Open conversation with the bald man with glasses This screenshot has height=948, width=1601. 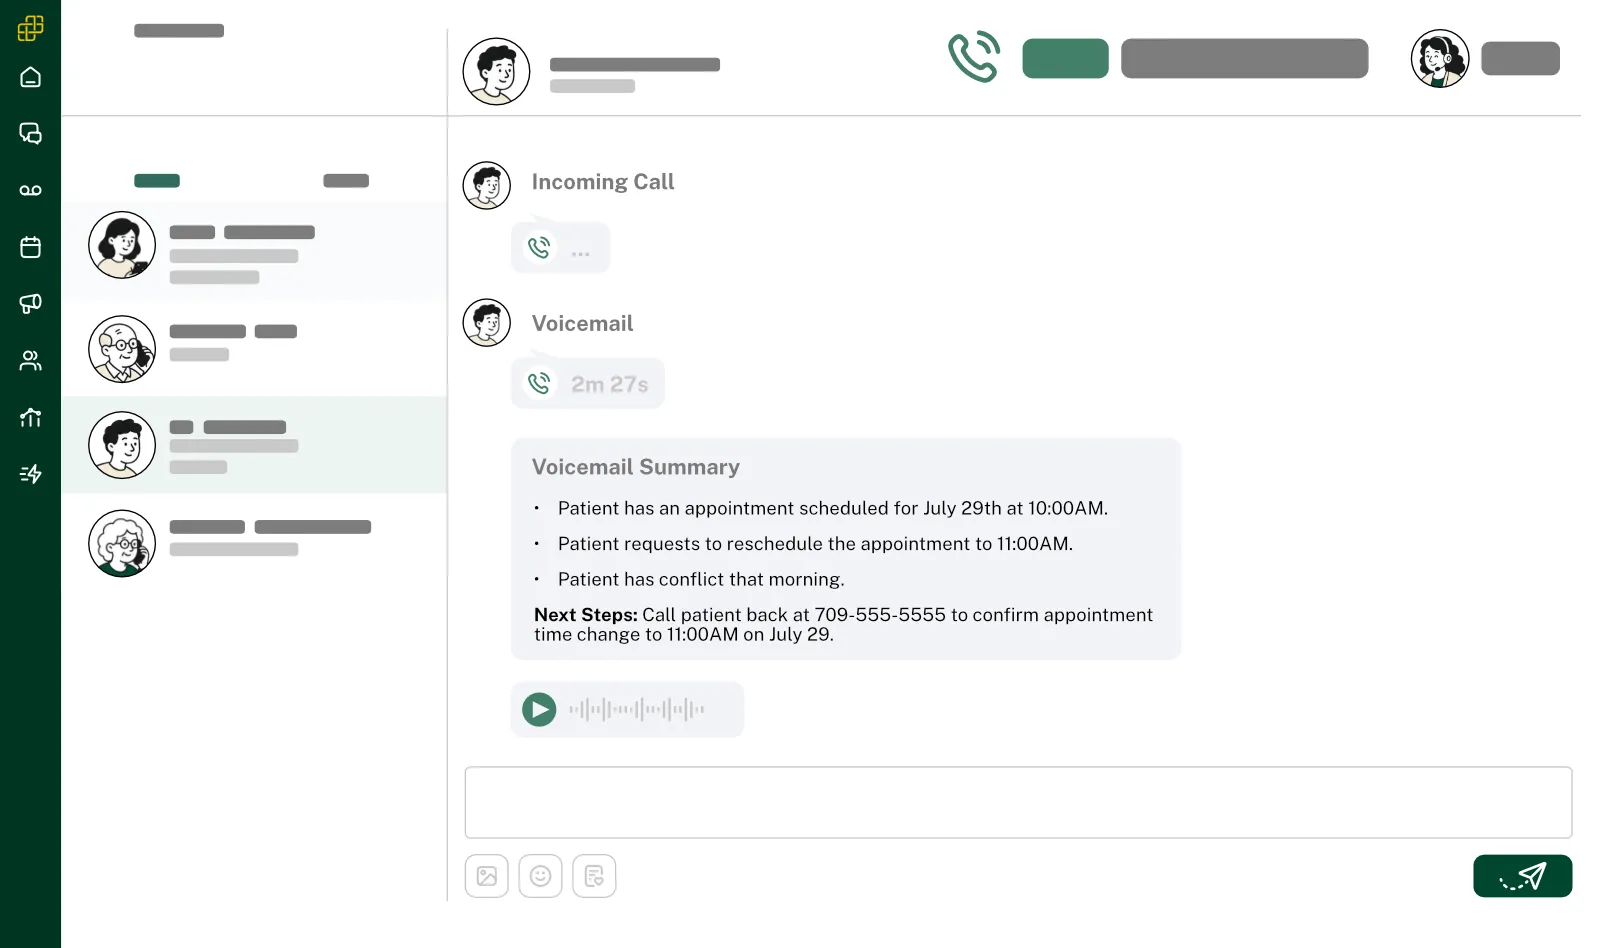[x=254, y=348]
